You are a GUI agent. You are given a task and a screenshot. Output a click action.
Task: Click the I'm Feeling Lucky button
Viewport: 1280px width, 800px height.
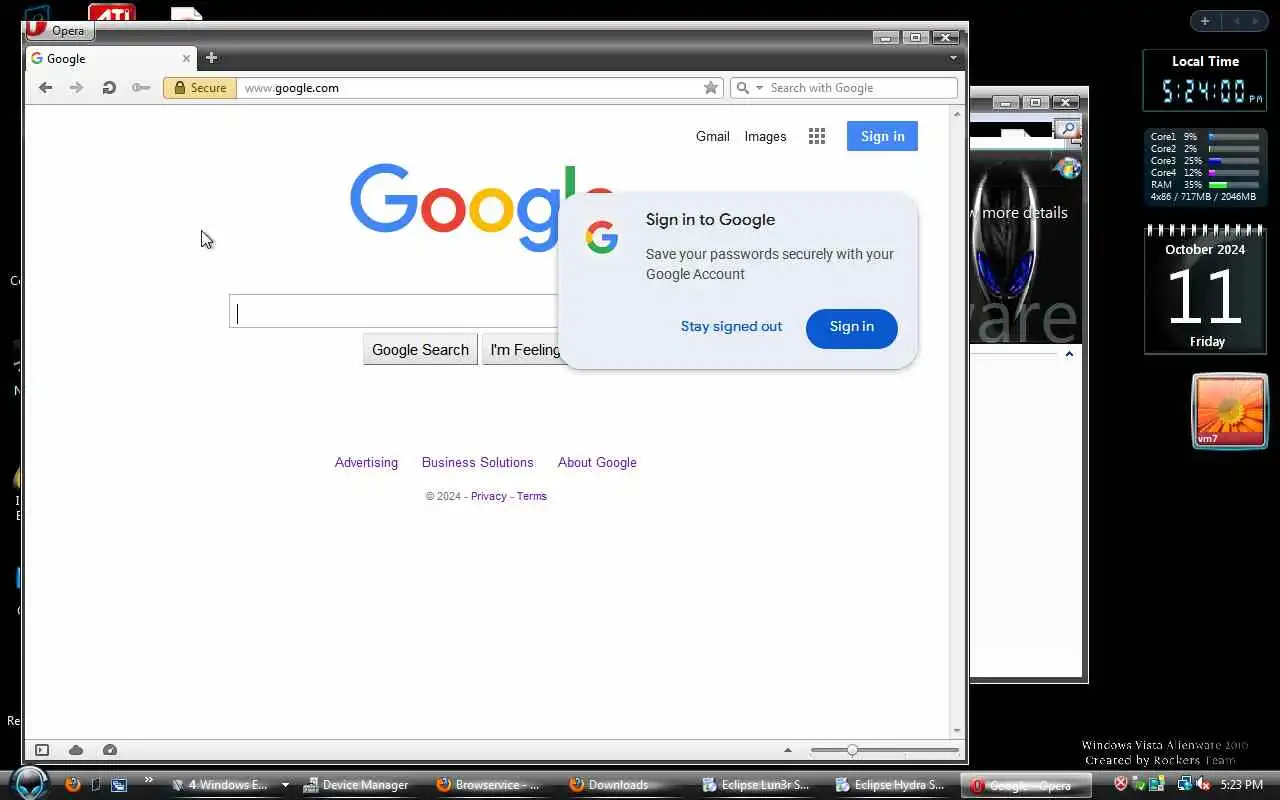pos(522,350)
